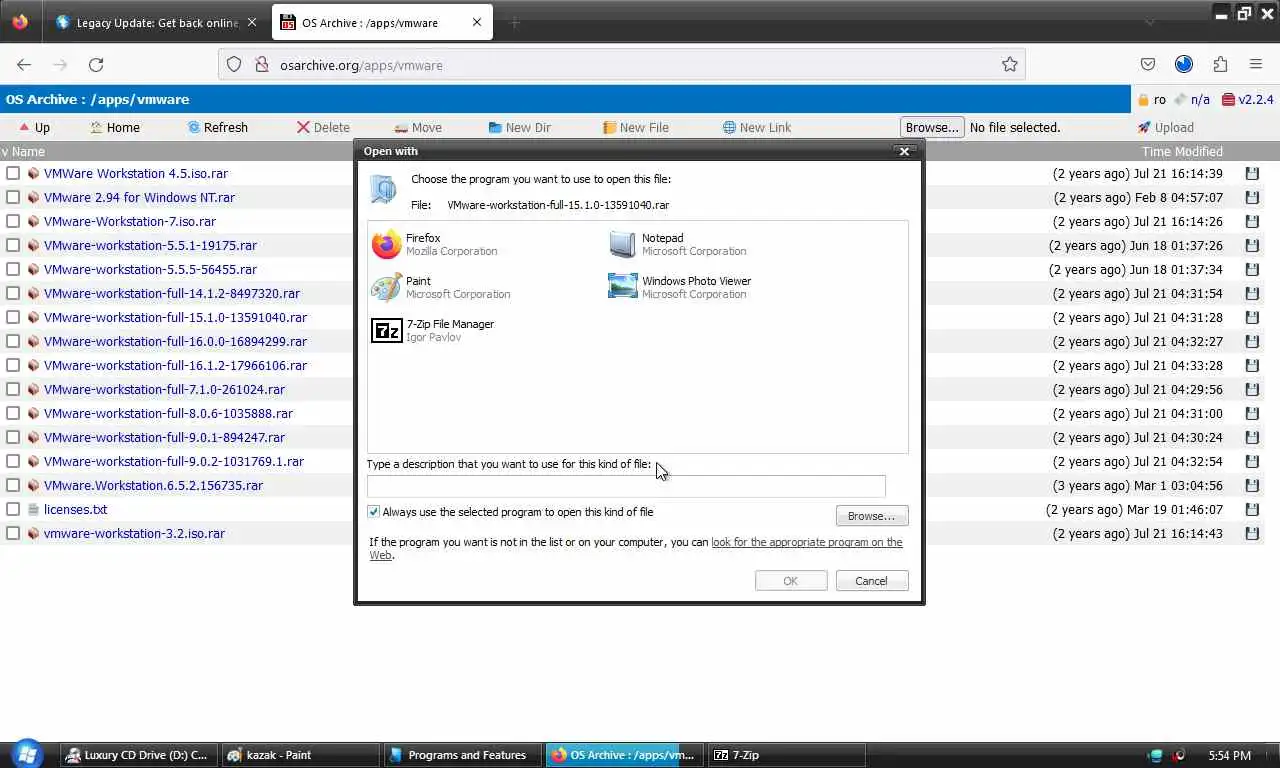Click the browser back arrow
Viewport: 1280px width, 768px height.
(24, 65)
